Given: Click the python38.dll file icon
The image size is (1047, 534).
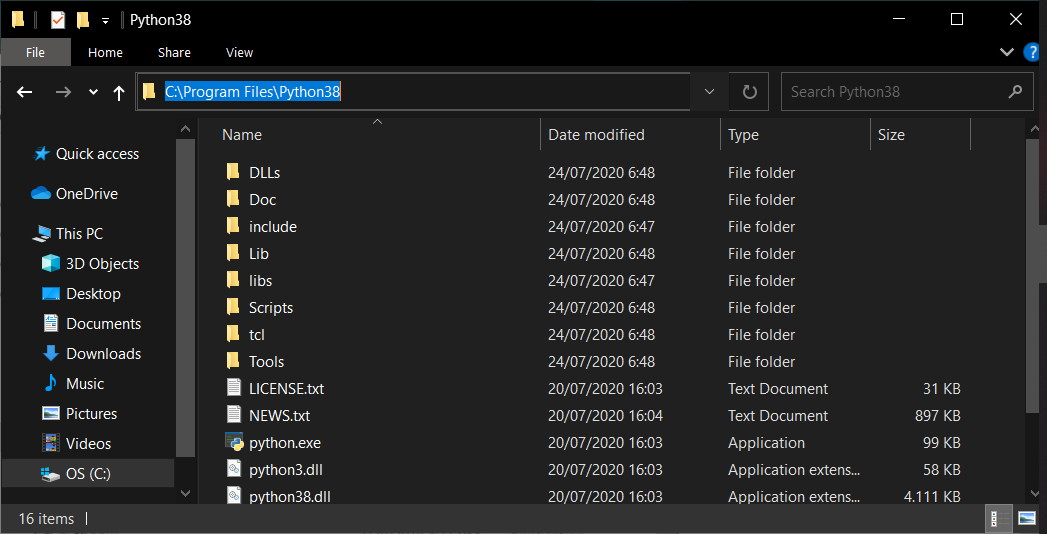Looking at the screenshot, I should [234, 495].
